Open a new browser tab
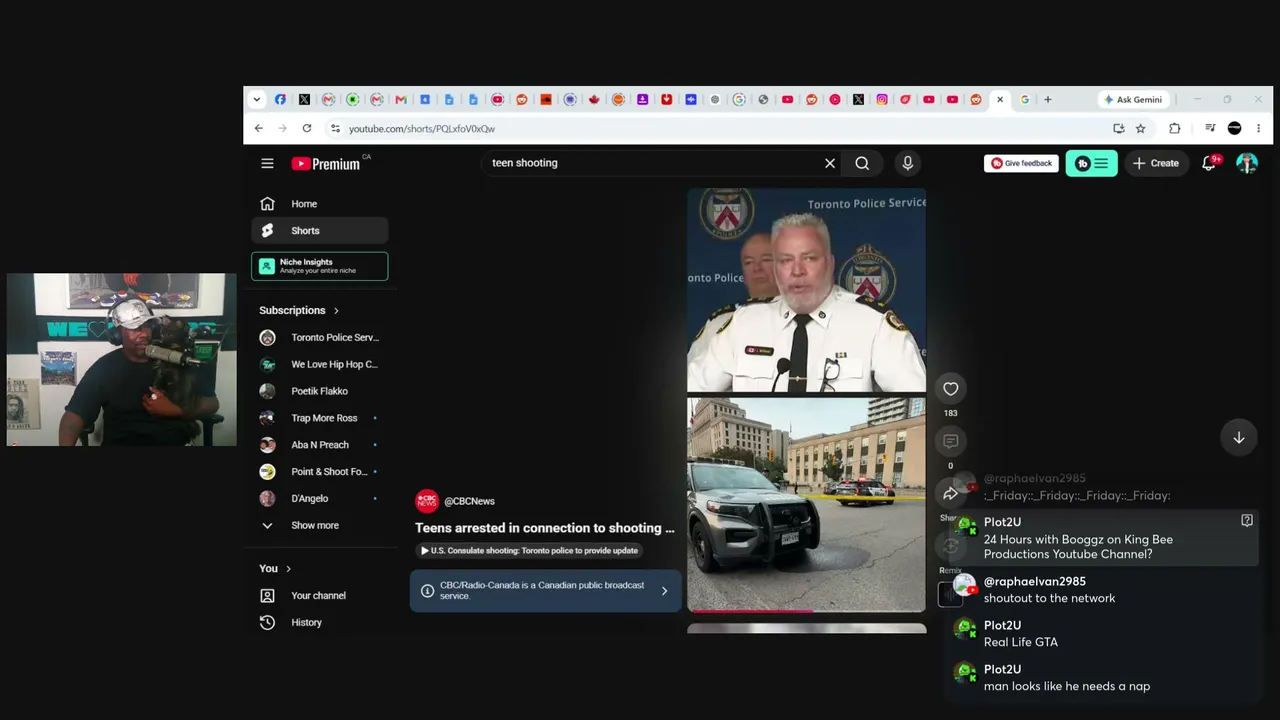The height and width of the screenshot is (720, 1280). [1048, 100]
